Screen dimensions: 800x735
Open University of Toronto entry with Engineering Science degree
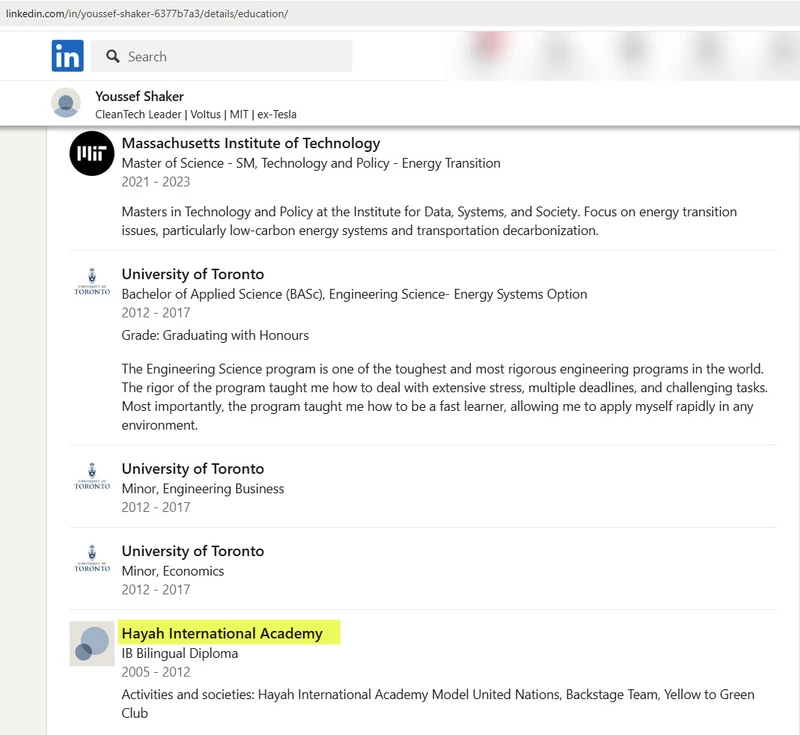(x=193, y=274)
